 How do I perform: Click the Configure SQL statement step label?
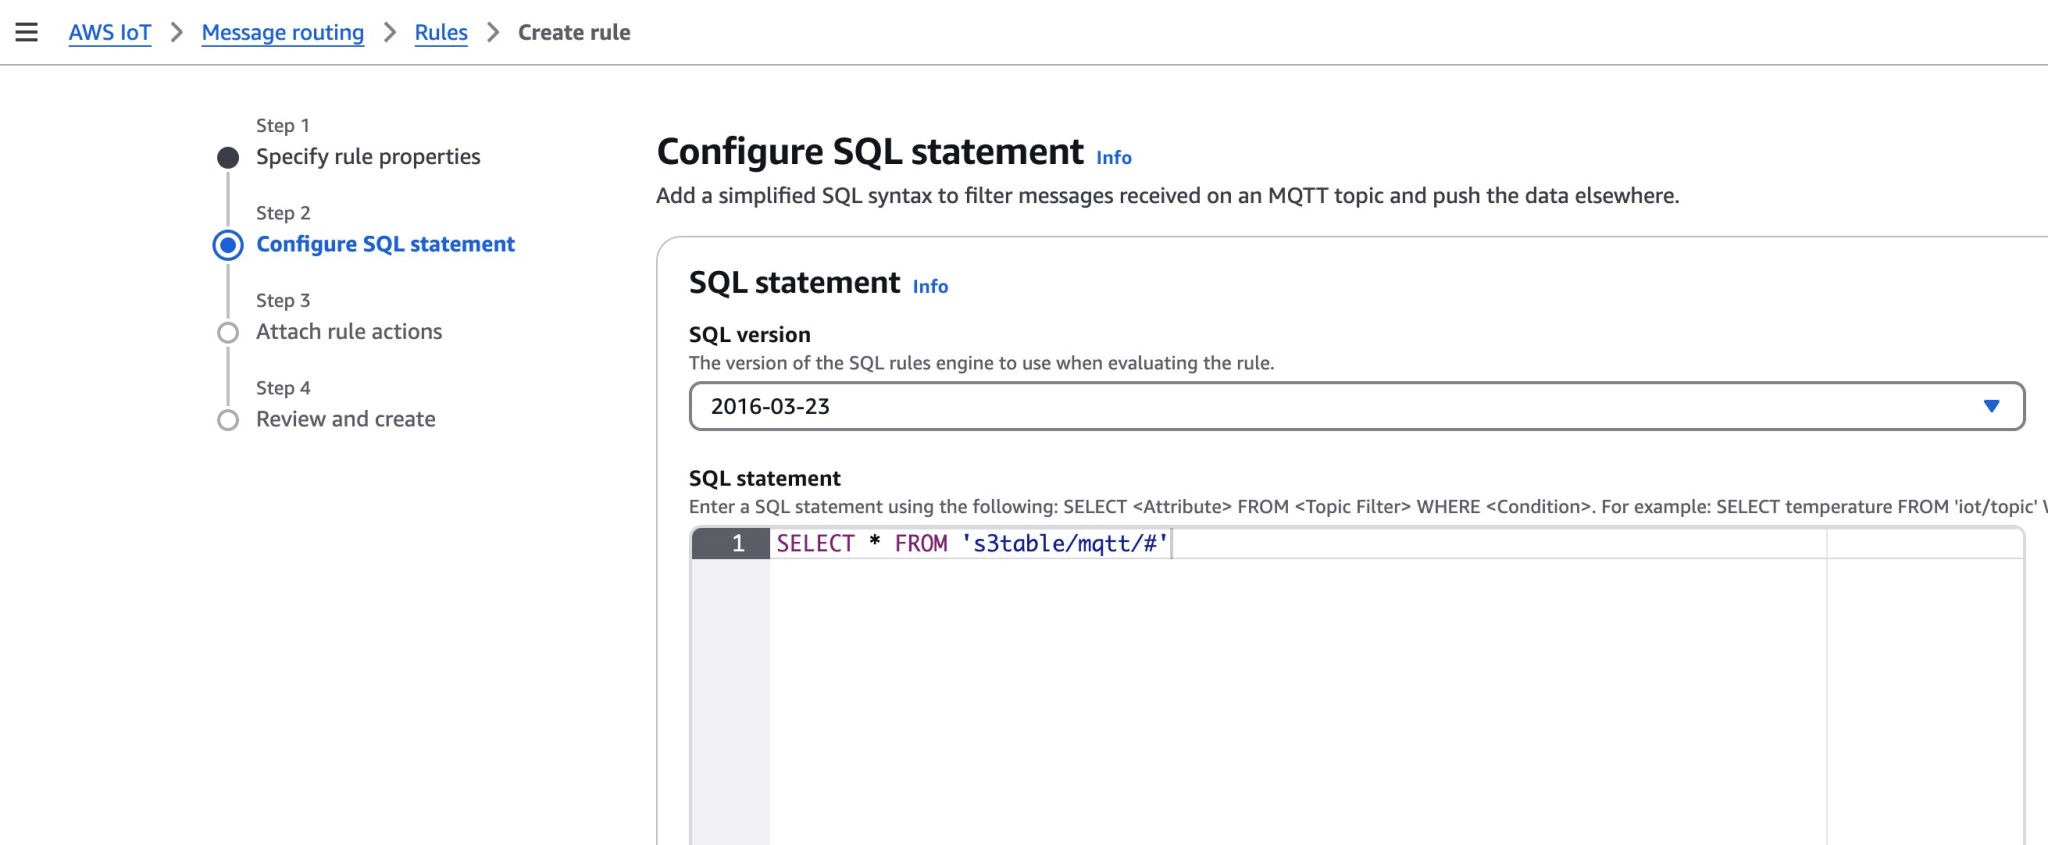coord(385,244)
